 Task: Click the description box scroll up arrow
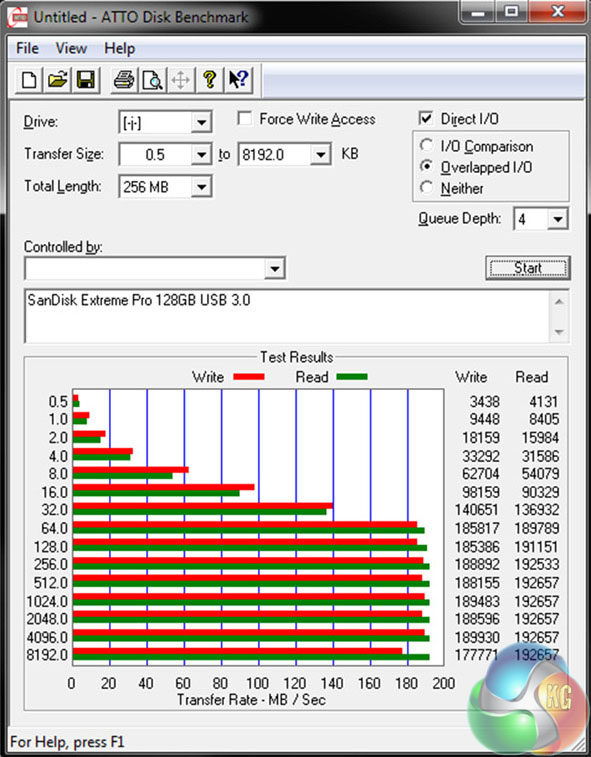click(559, 302)
